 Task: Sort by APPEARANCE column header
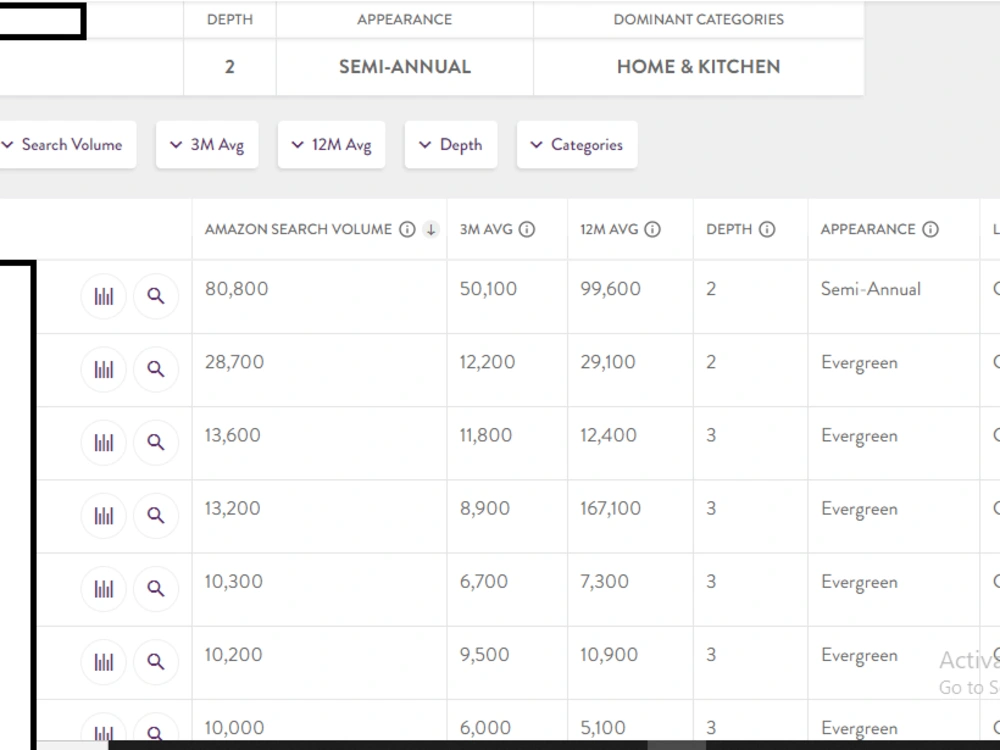868,229
